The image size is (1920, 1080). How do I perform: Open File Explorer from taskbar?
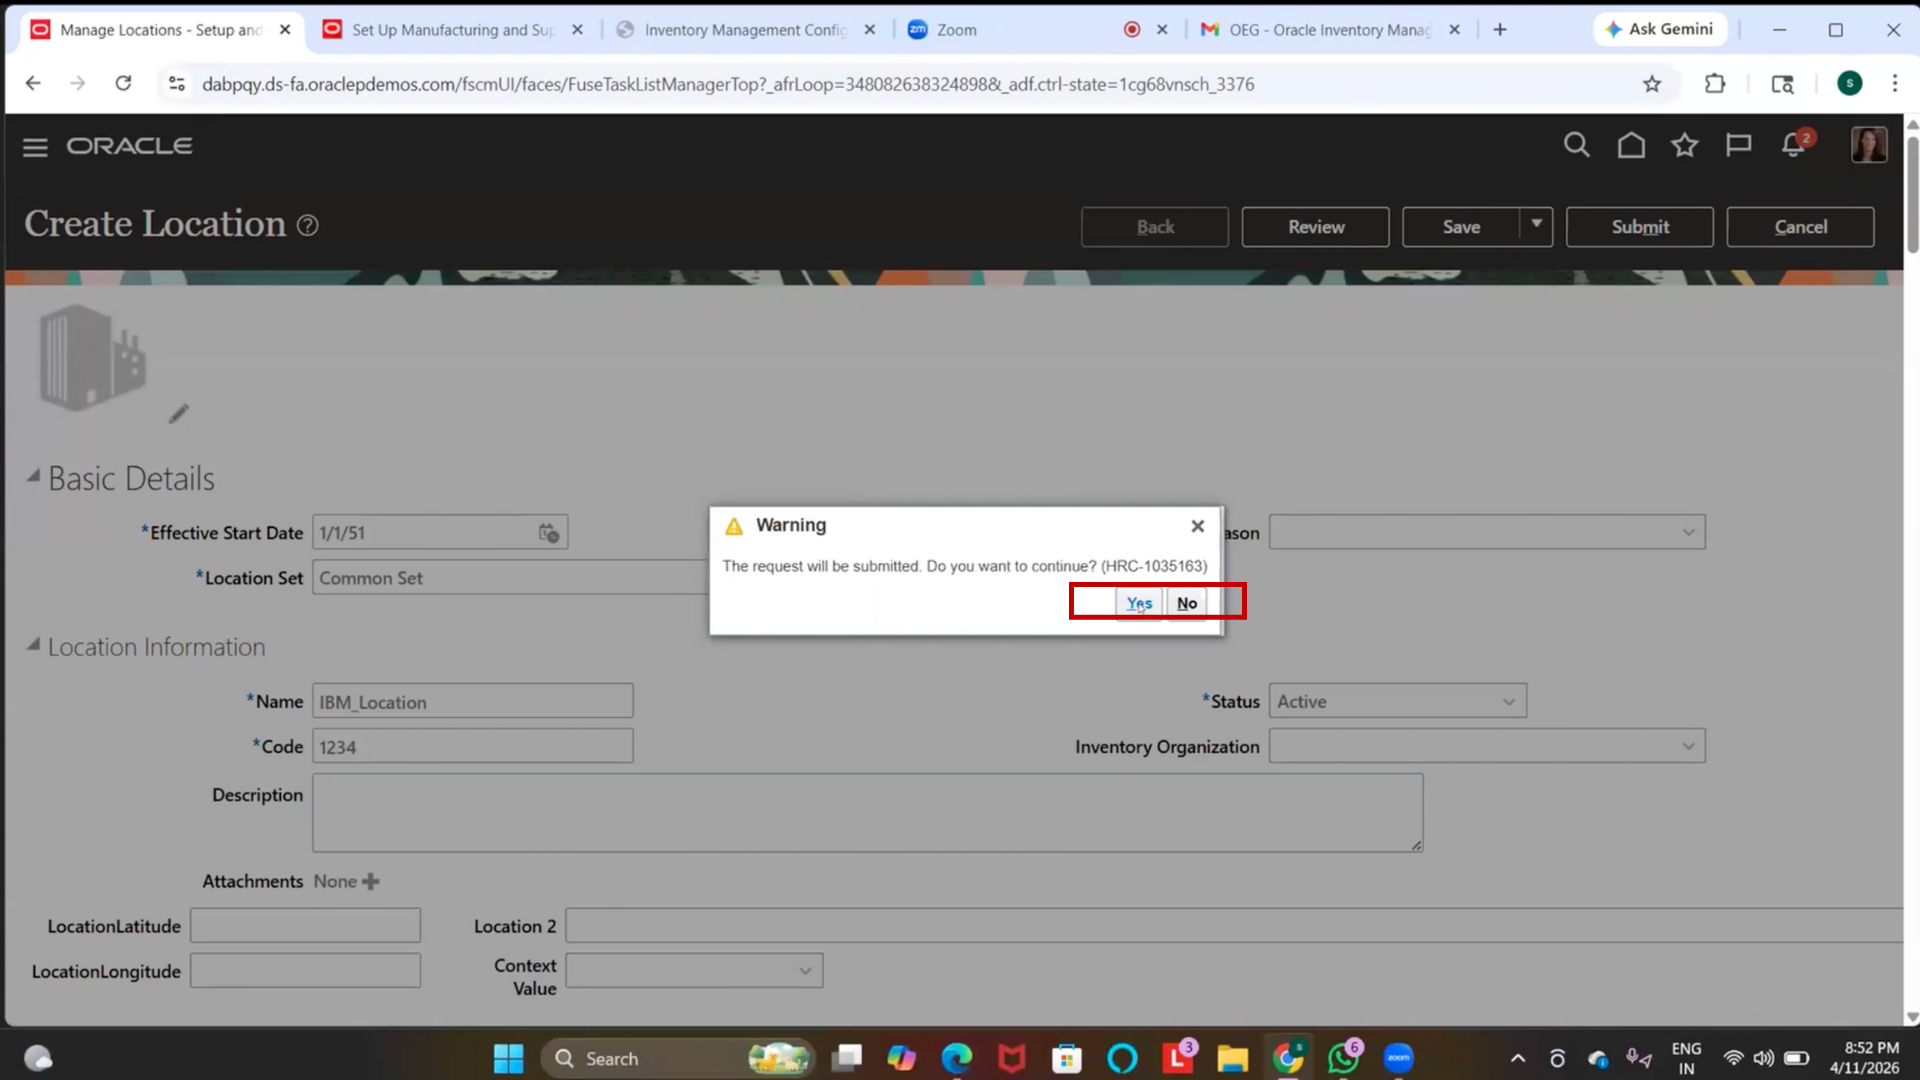[x=1232, y=1058]
